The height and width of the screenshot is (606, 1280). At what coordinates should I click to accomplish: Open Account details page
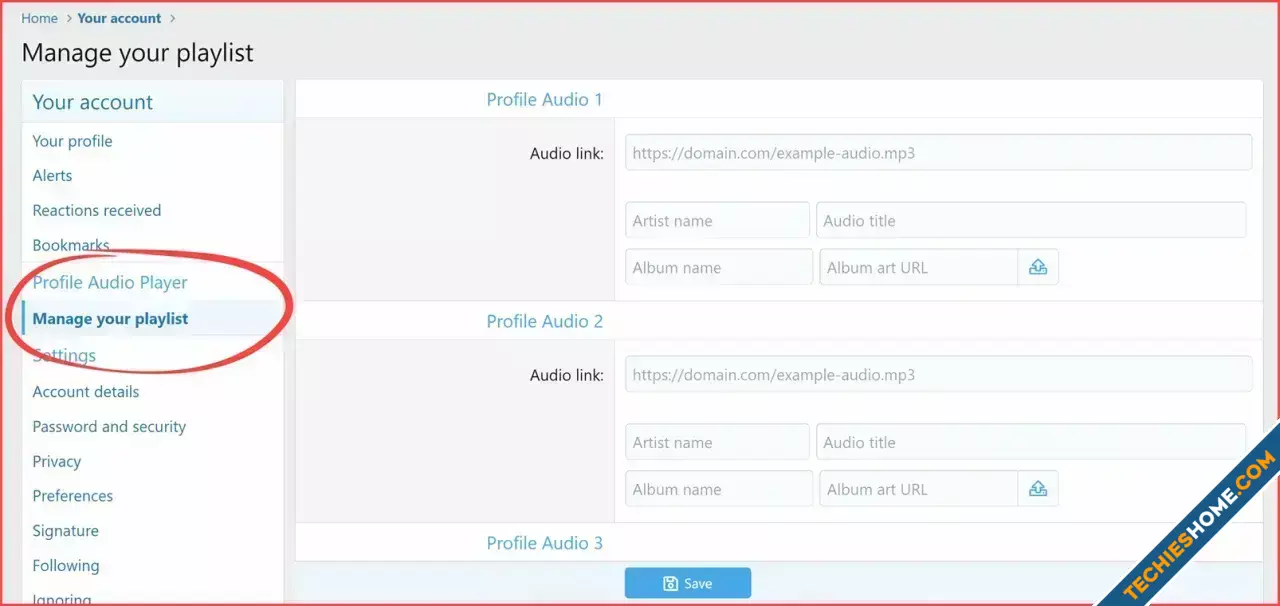[86, 392]
